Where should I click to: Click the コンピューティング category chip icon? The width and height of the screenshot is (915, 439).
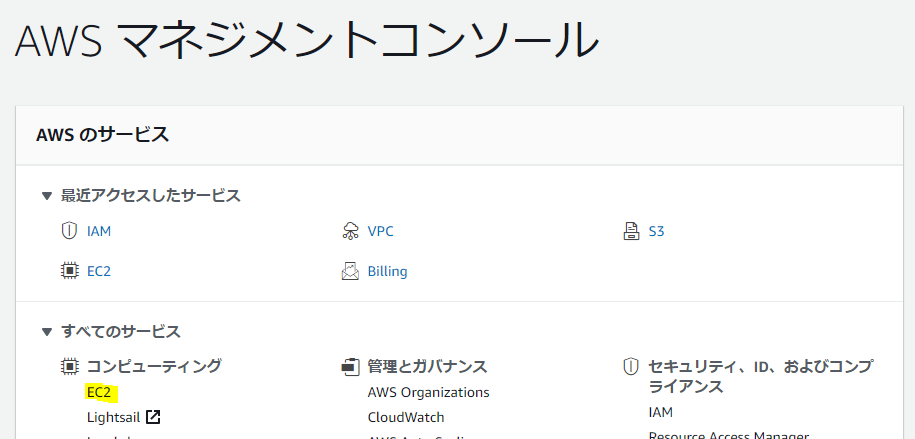point(69,367)
